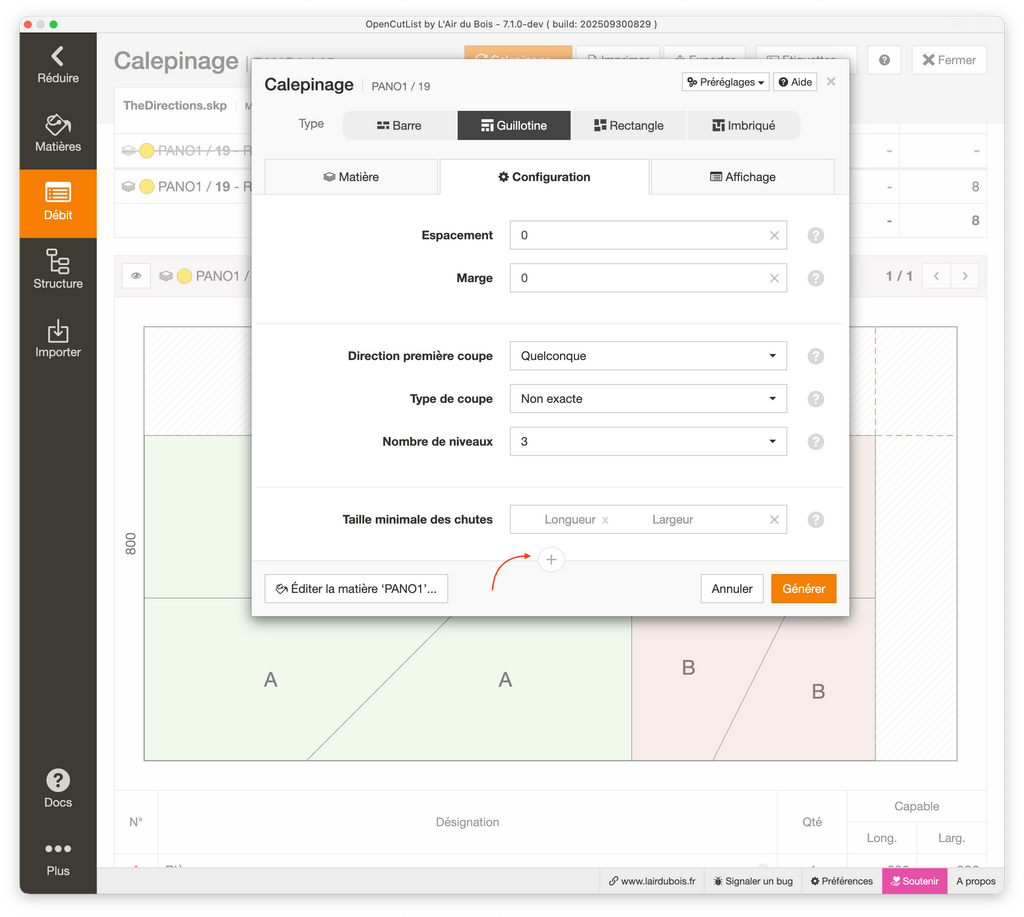This screenshot has width=1024, height=917.
Task: Switch to the Matière tab
Action: pyautogui.click(x=351, y=177)
